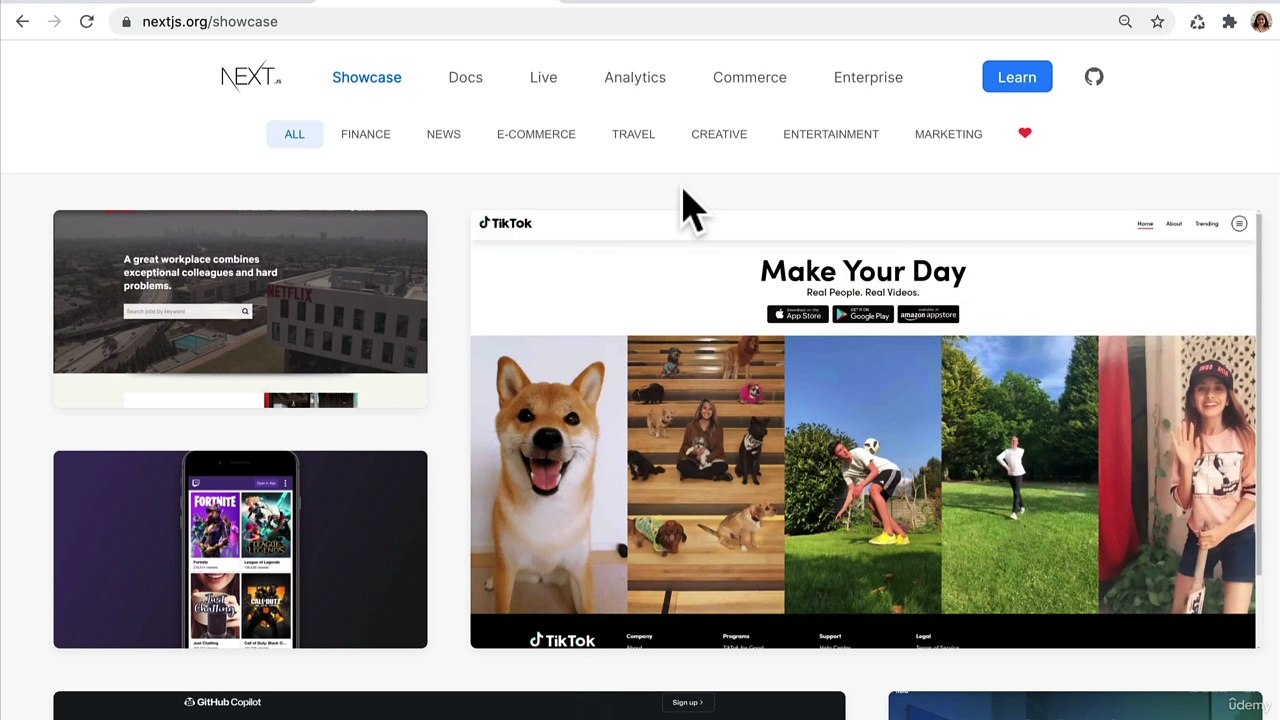Click the padlock site info icon

tap(126, 21)
